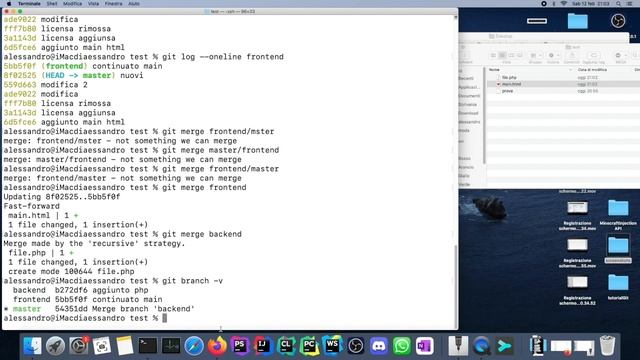Open QuickTime Player in the Dock
Viewport: 640px width, 360px height.
pyautogui.click(x=481, y=346)
